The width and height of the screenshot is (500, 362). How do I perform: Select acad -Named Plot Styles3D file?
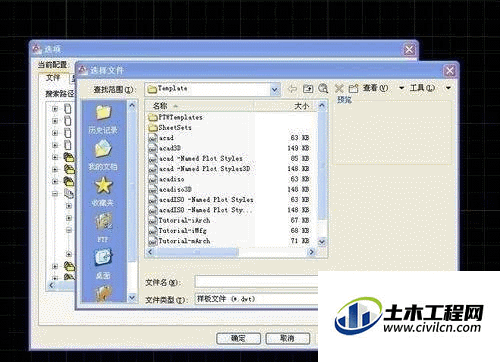pos(199,169)
